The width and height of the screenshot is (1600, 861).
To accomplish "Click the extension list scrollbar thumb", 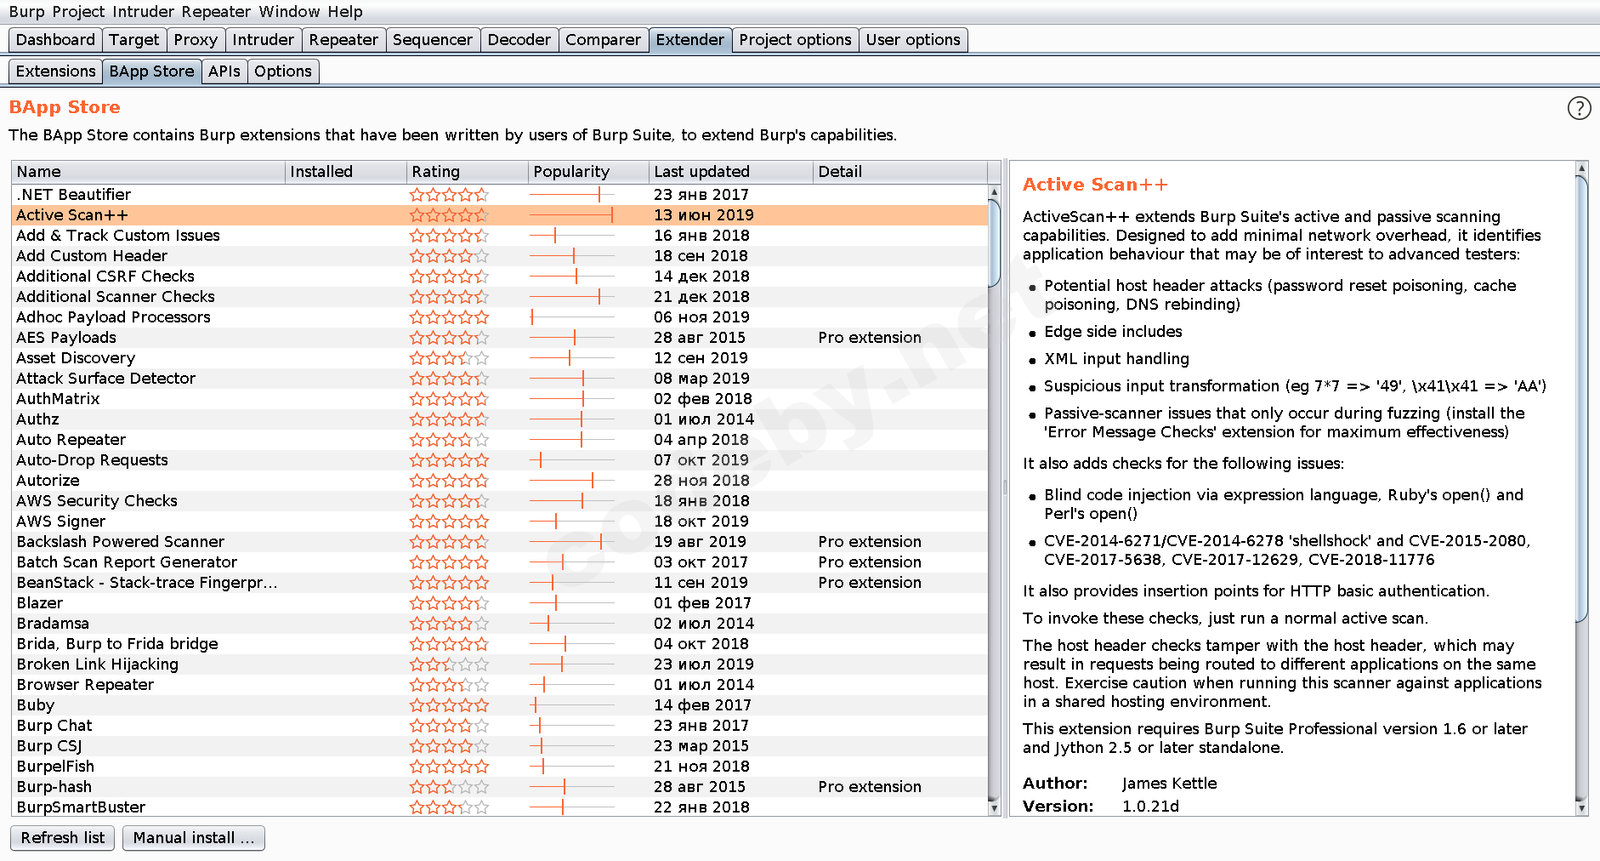I will [994, 243].
